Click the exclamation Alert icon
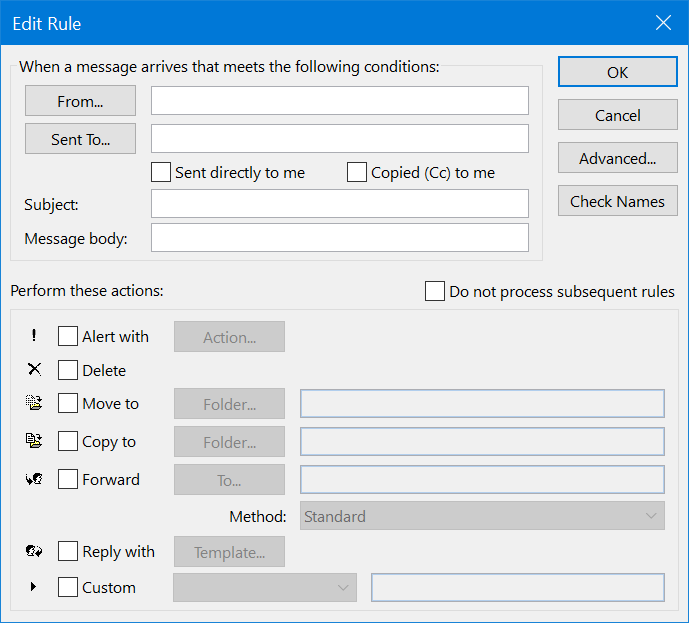689x623 pixels. coord(34,336)
